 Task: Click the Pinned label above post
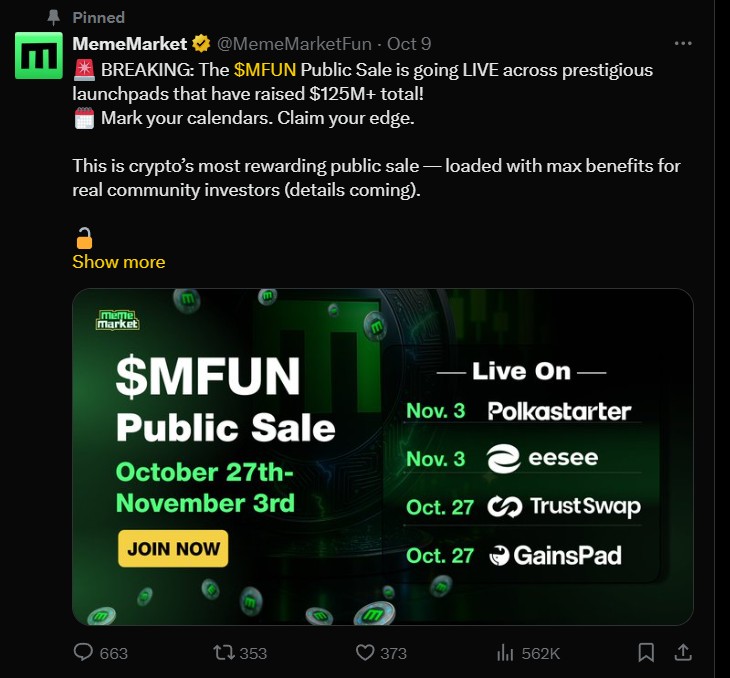click(99, 17)
